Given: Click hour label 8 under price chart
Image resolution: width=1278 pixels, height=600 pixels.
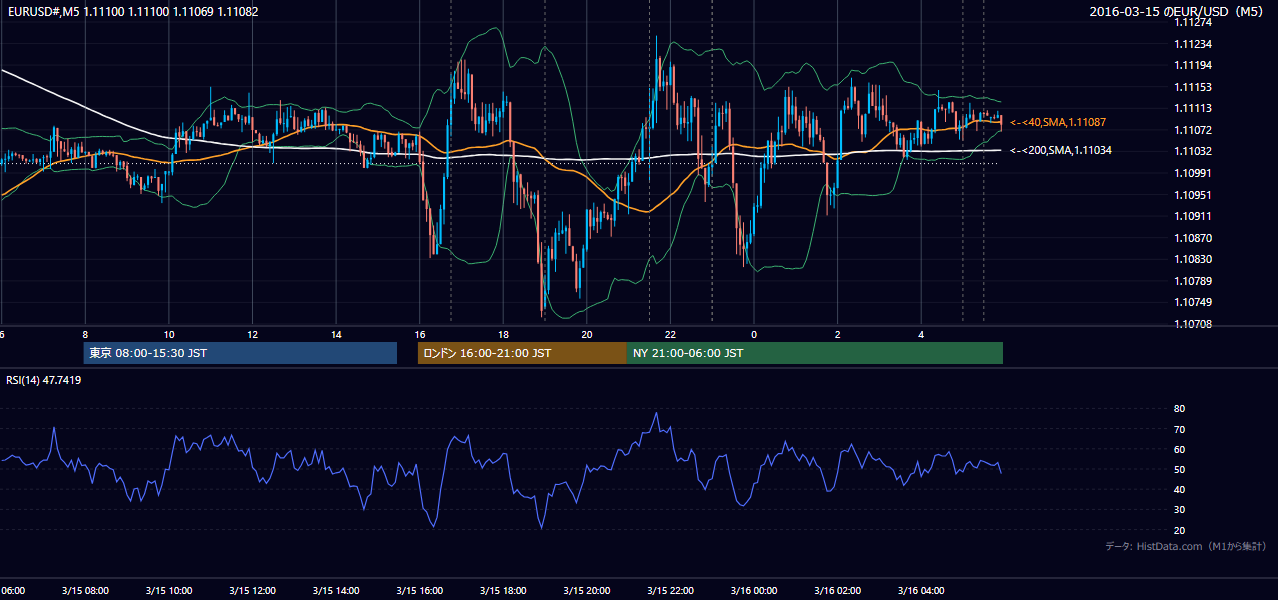Looking at the screenshot, I should click(x=85, y=334).
